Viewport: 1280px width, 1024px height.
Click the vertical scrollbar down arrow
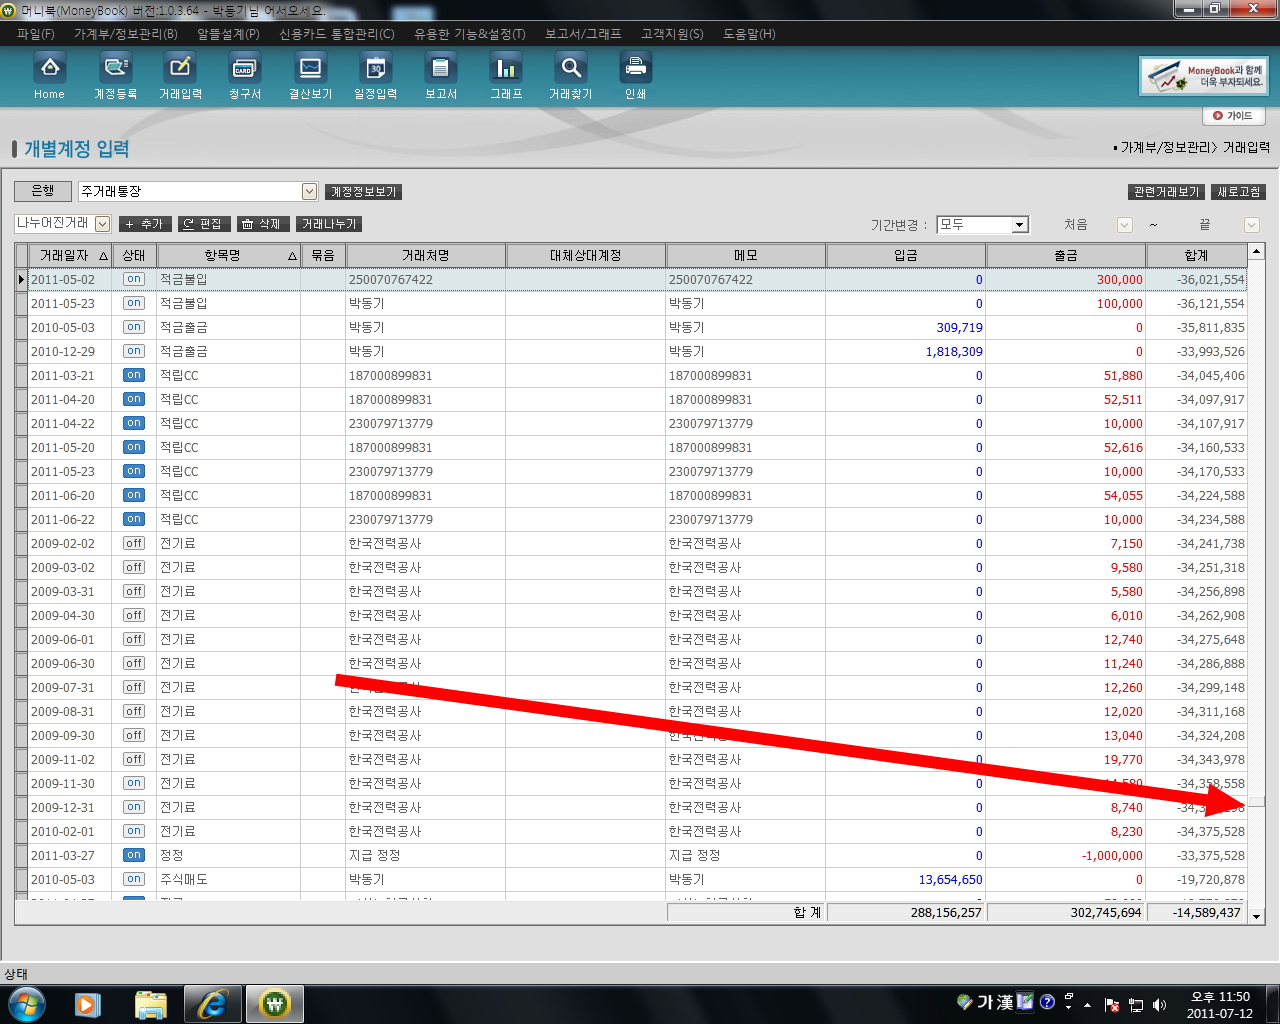pos(1257,915)
